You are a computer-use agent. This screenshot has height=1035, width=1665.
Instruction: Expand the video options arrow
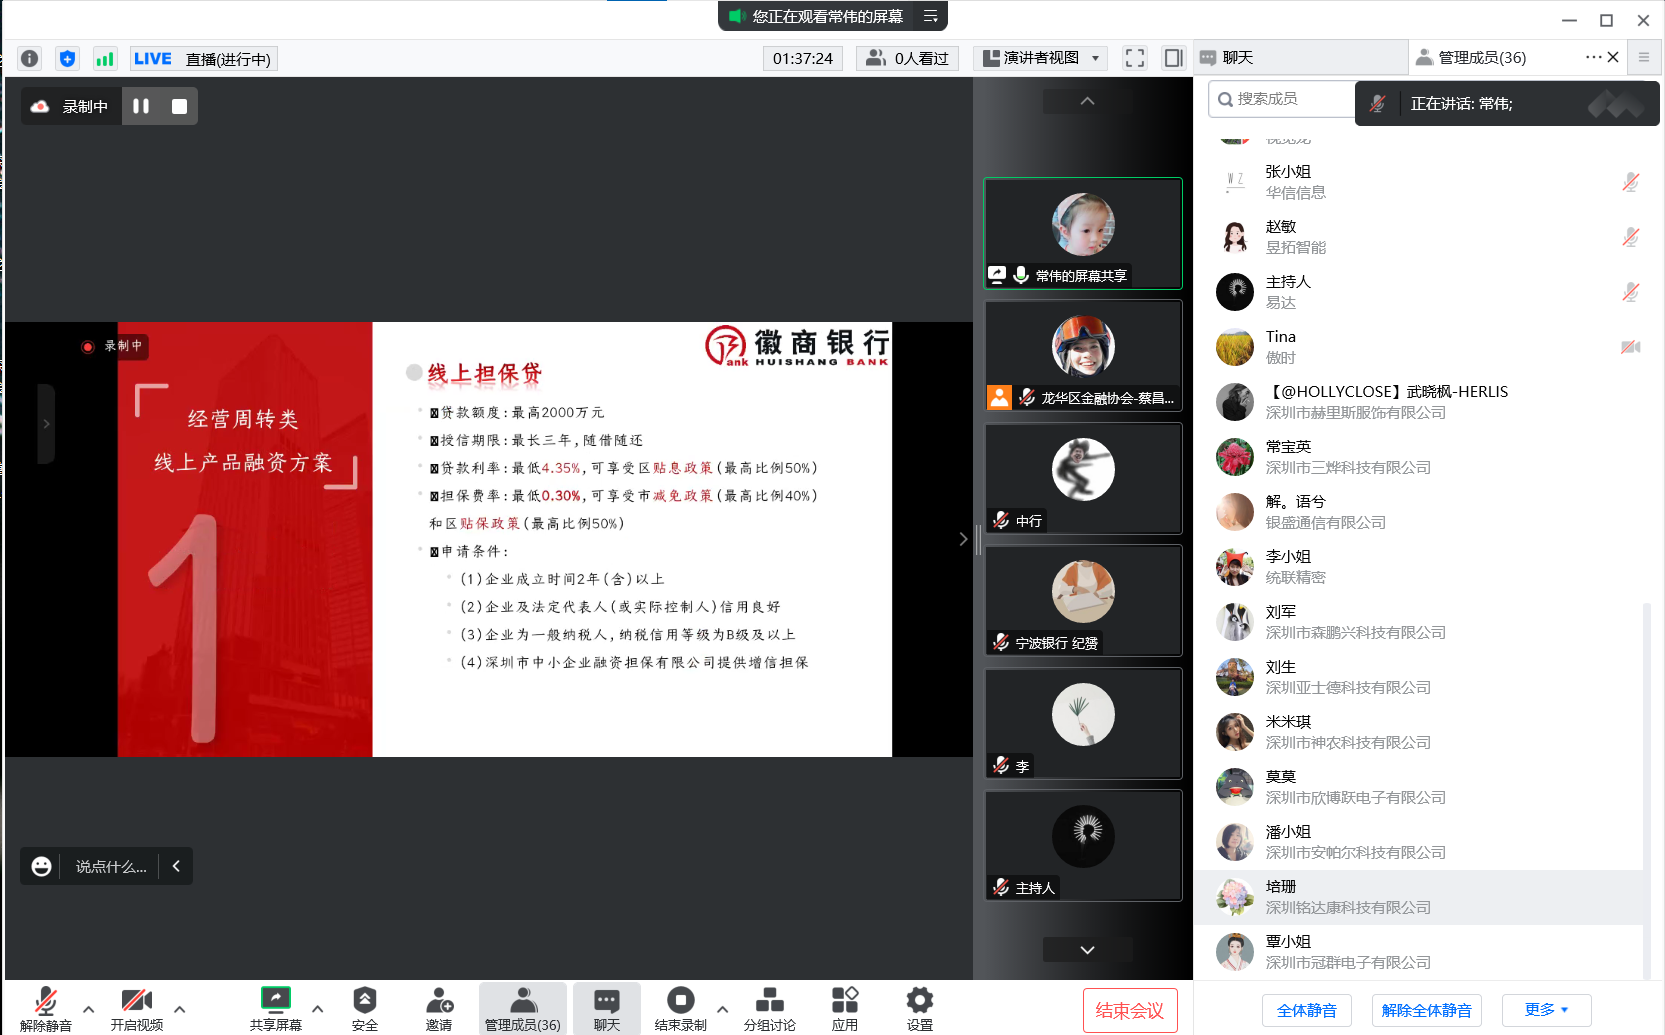coord(179,1009)
